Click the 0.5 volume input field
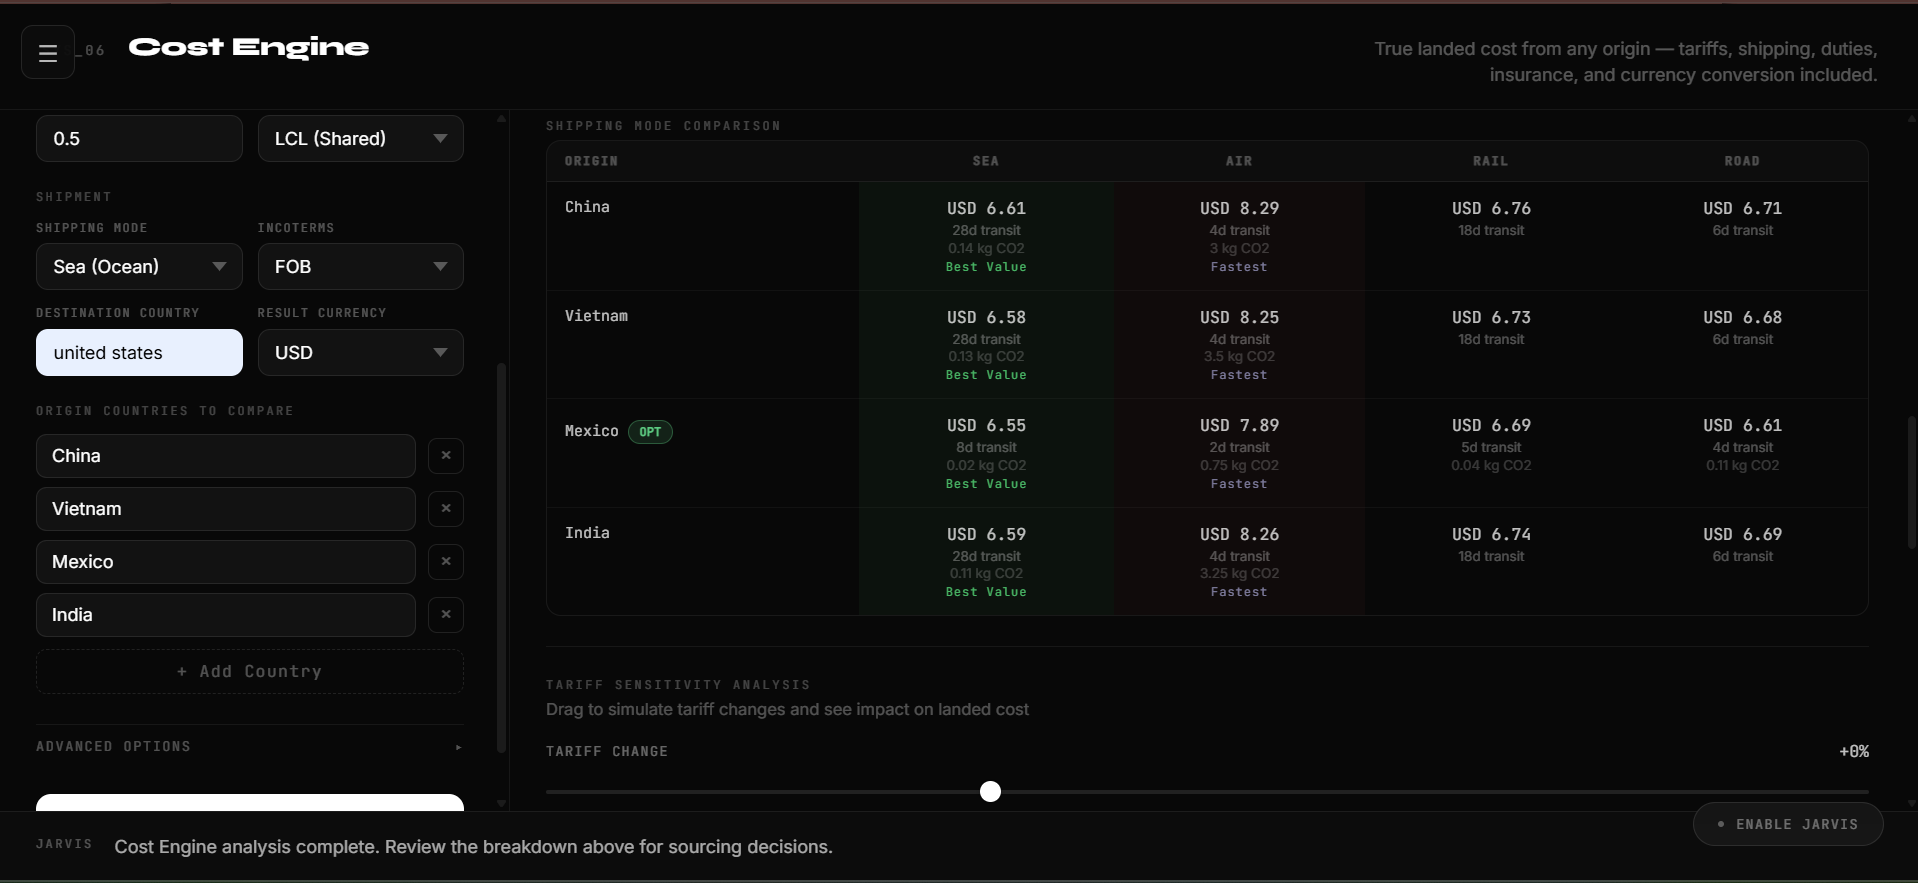This screenshot has width=1918, height=883. 139,139
